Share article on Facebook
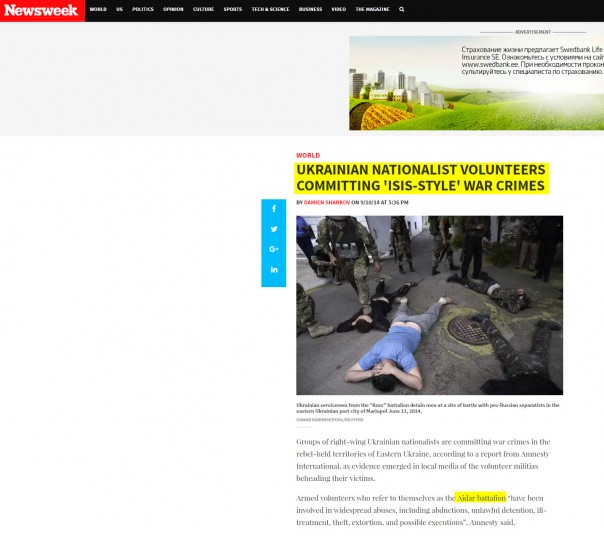Viewport: 604px width, 536px height. tap(274, 209)
